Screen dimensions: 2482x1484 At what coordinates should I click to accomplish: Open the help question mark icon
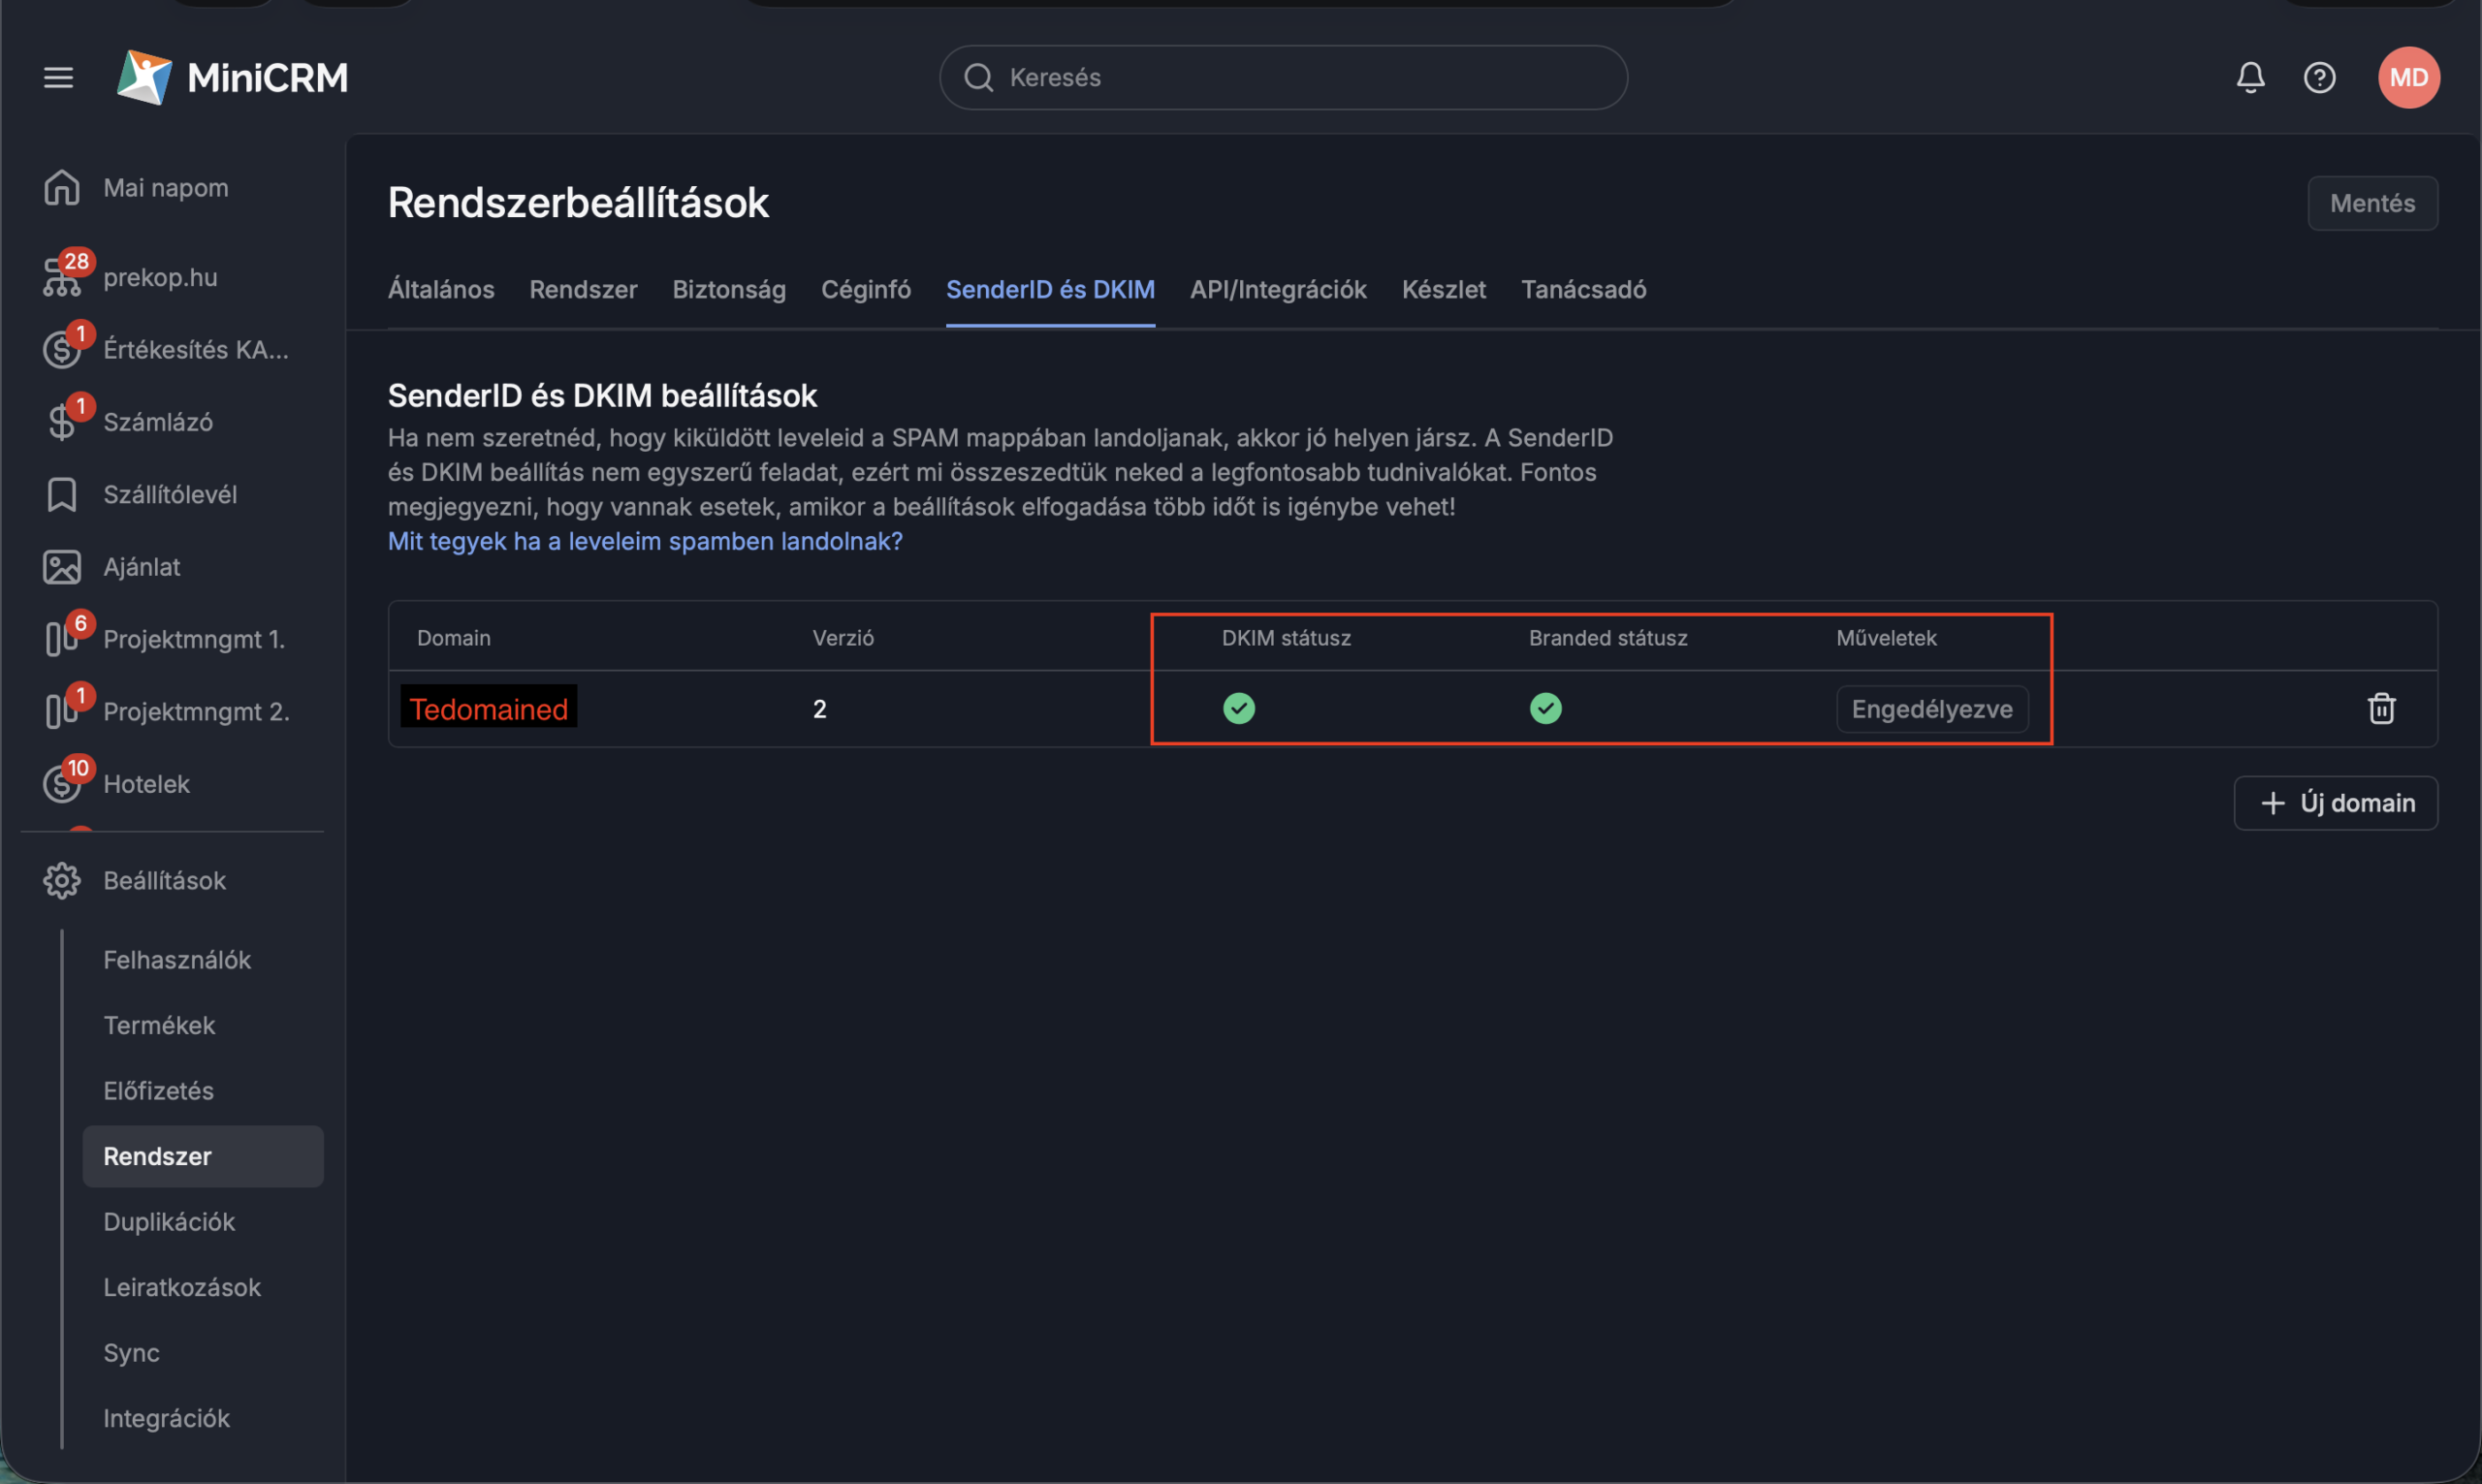click(2319, 77)
